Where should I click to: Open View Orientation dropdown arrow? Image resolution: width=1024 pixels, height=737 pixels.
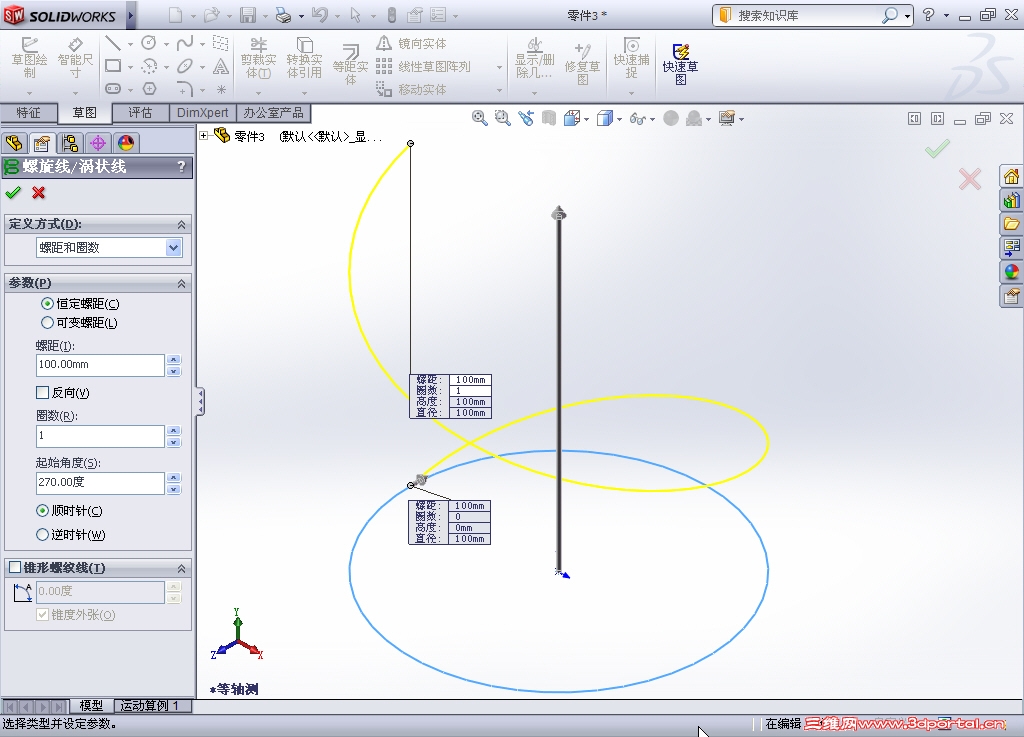click(587, 119)
